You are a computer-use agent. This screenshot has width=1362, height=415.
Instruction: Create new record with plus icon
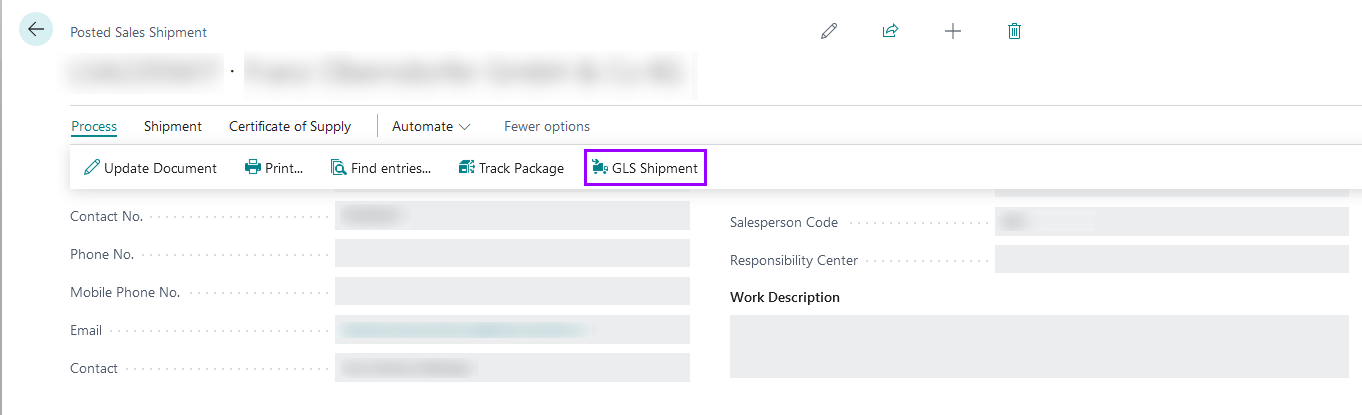click(x=953, y=31)
